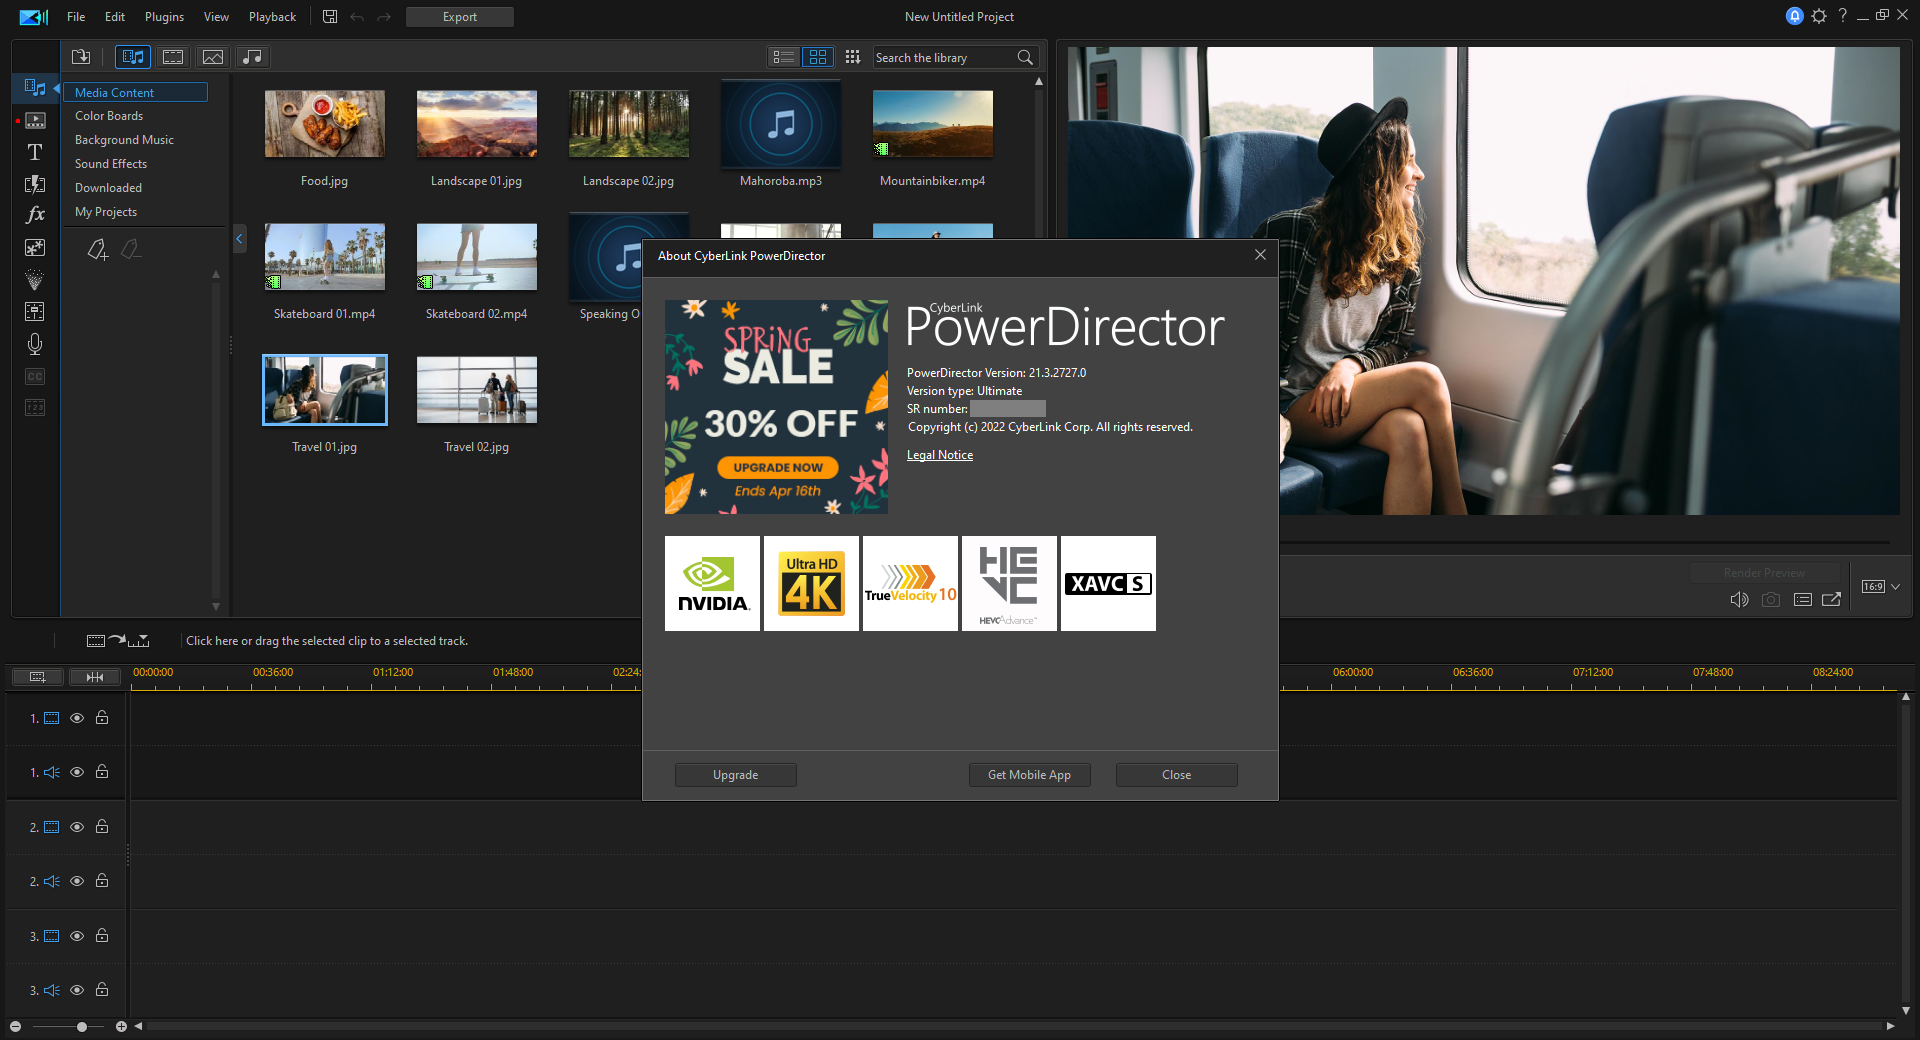Click Get Mobile App button
Viewport: 1920px width, 1040px height.
pos(1029,775)
